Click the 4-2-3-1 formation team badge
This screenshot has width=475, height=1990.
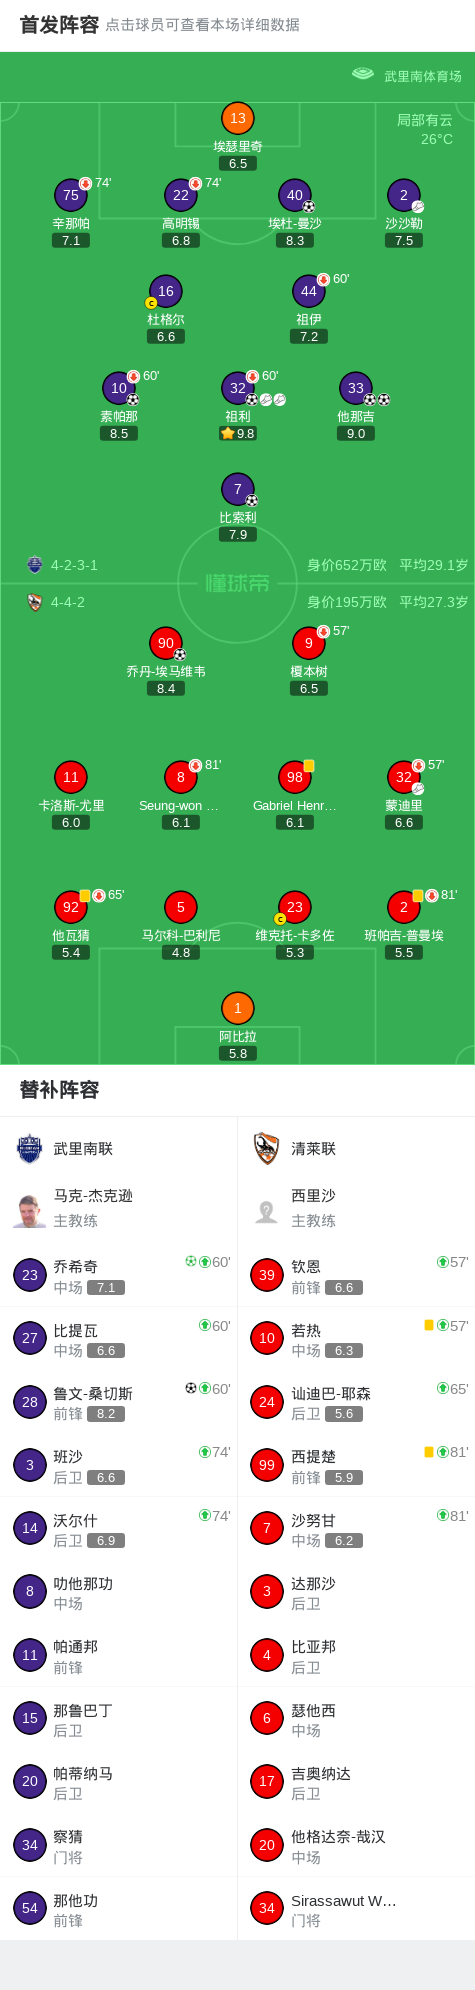point(35,564)
